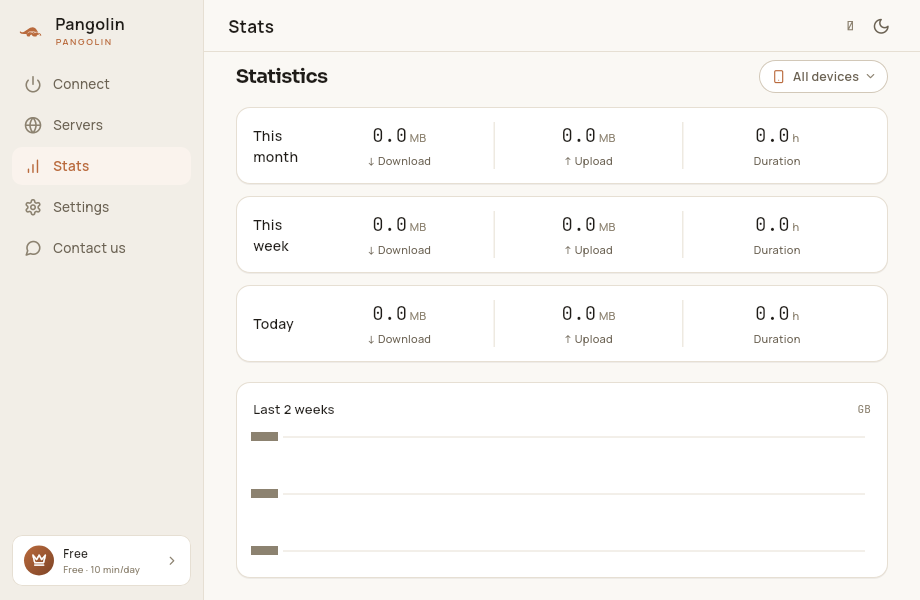Click the Today label
Viewport: 920px width, 600px height.
[273, 324]
